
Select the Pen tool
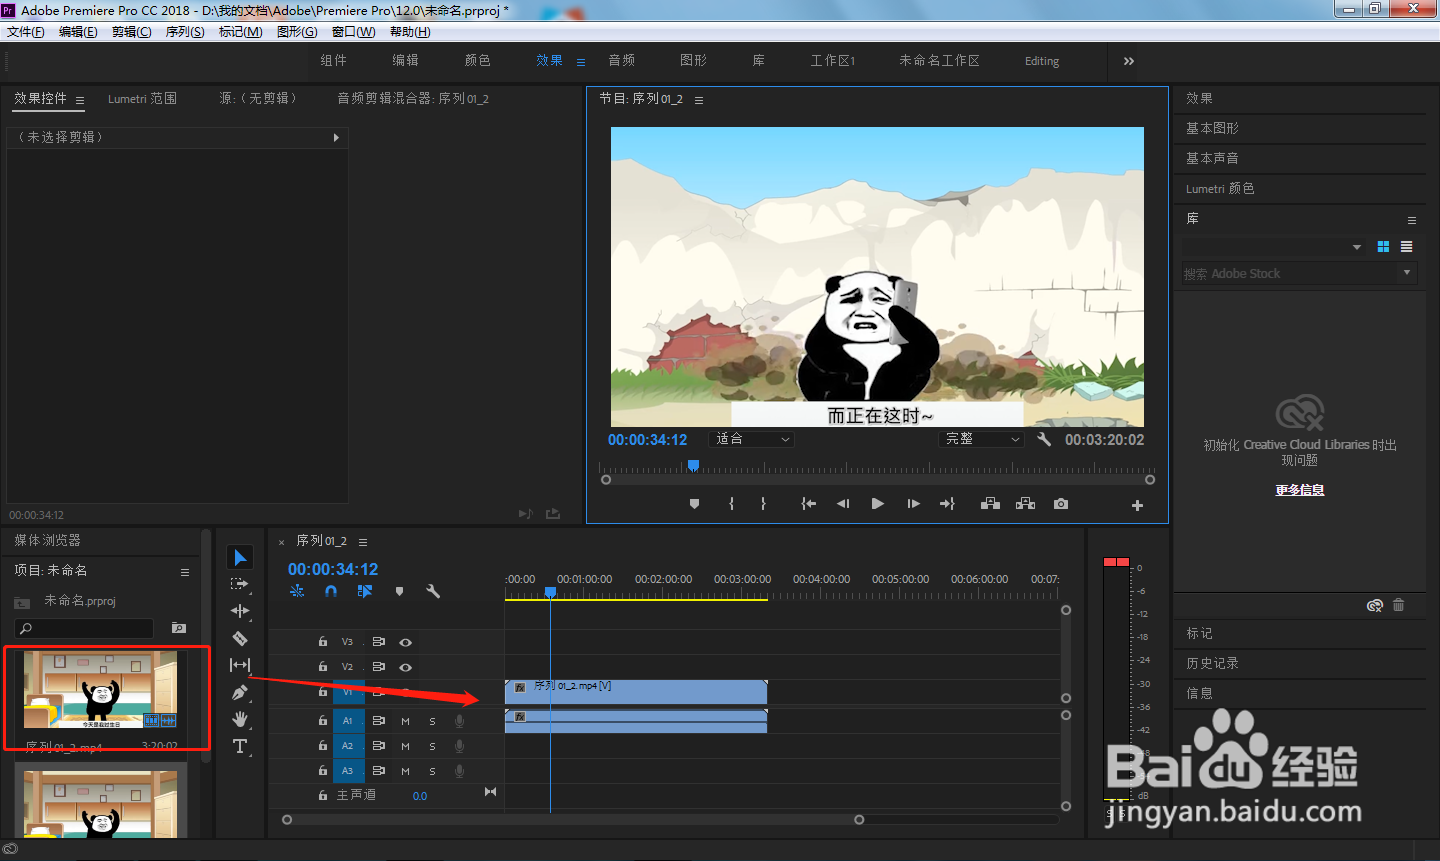240,692
